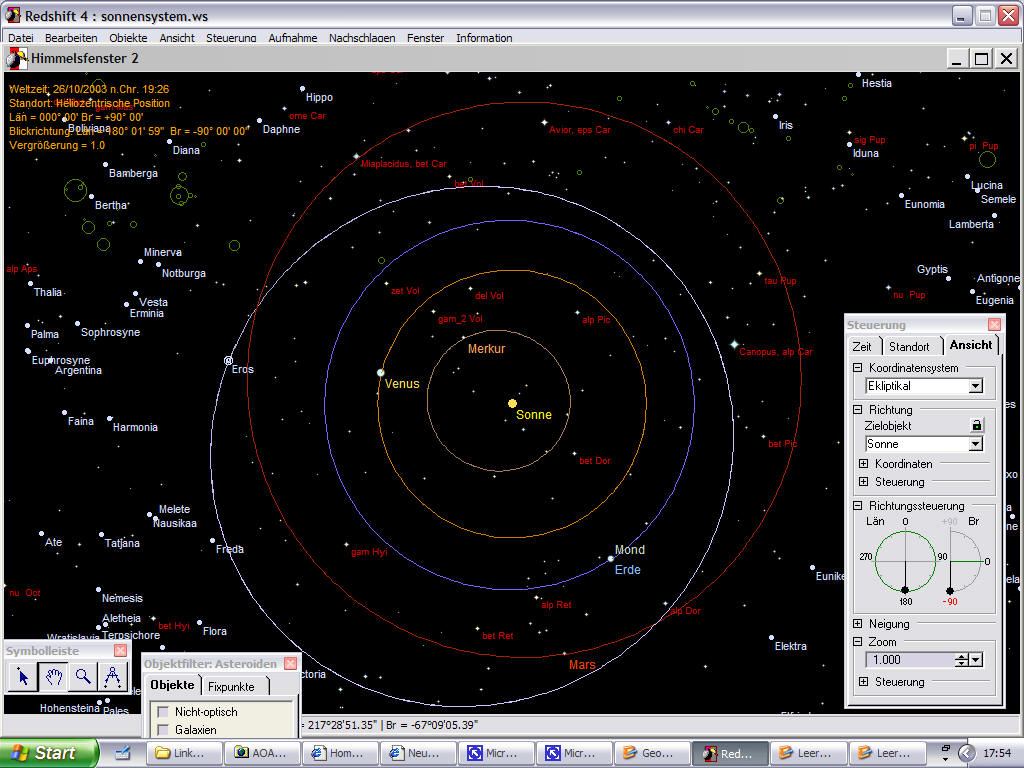Open the Koordinatensystem Ekliptikal dropdown
Image resolution: width=1024 pixels, height=768 pixels.
[x=975, y=386]
